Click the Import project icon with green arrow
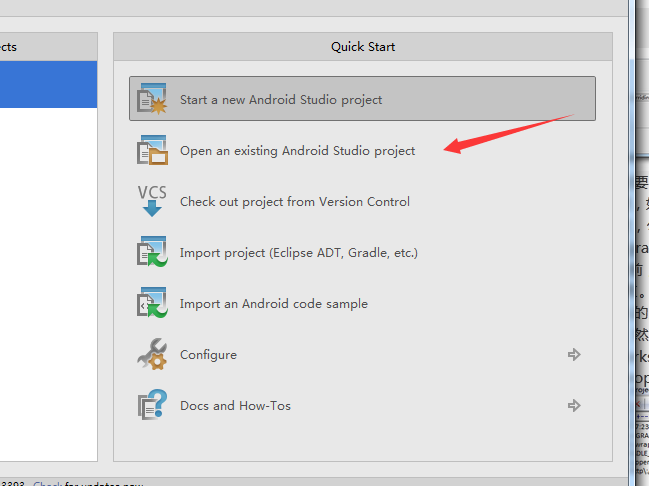649x486 pixels. [x=152, y=252]
